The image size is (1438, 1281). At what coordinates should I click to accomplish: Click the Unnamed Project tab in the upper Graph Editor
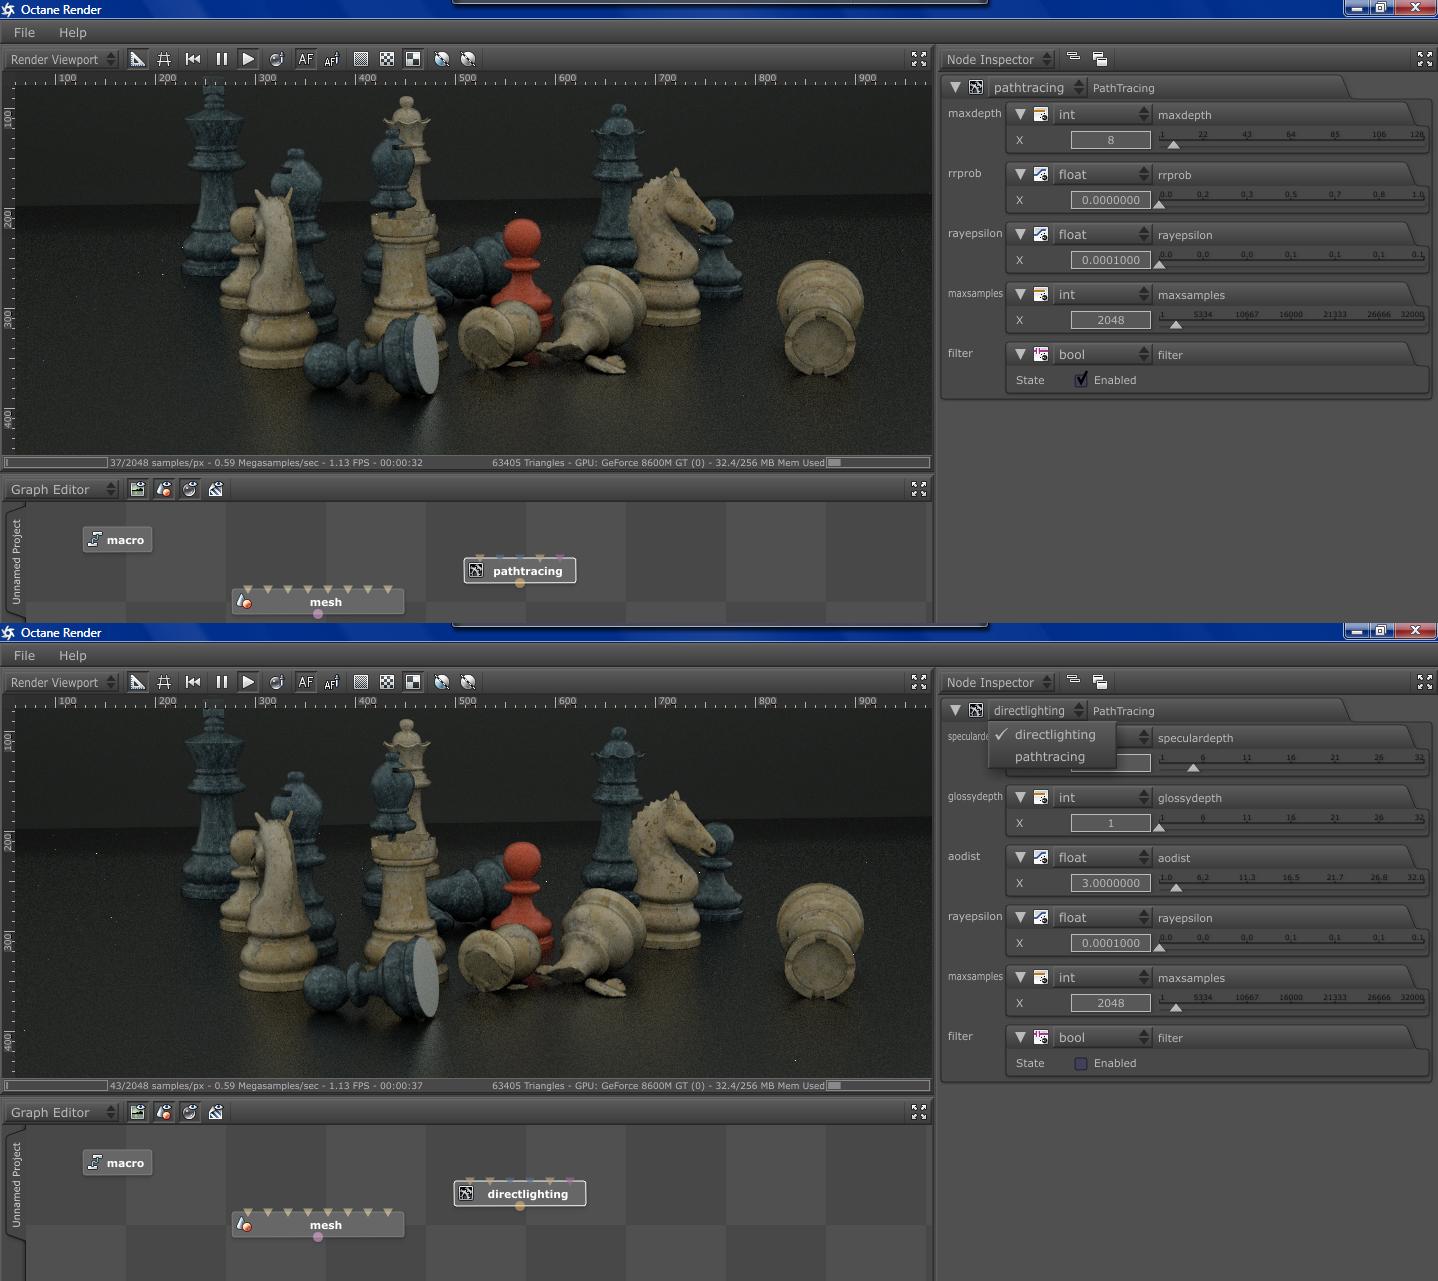pos(16,562)
